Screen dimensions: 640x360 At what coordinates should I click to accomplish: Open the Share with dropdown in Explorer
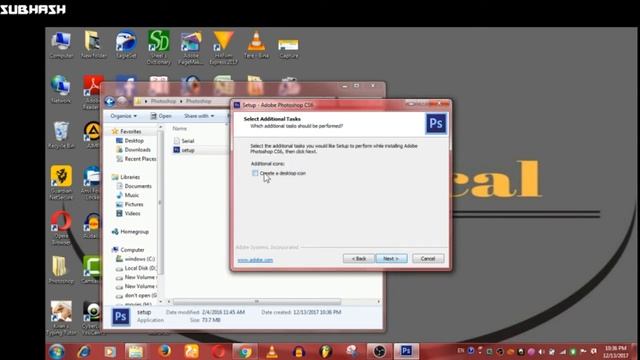point(199,116)
